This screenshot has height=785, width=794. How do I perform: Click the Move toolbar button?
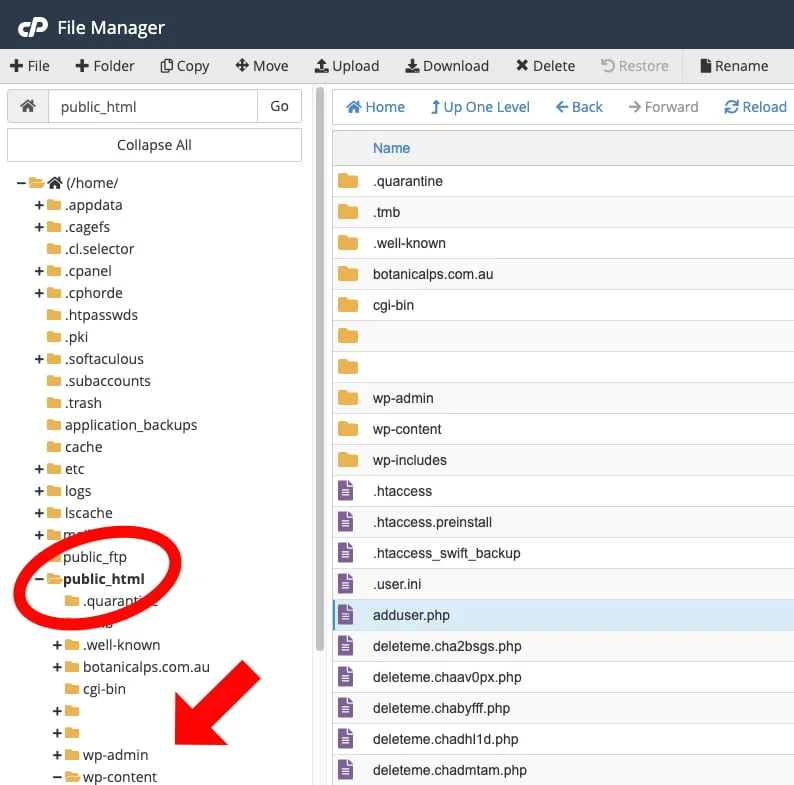click(262, 66)
